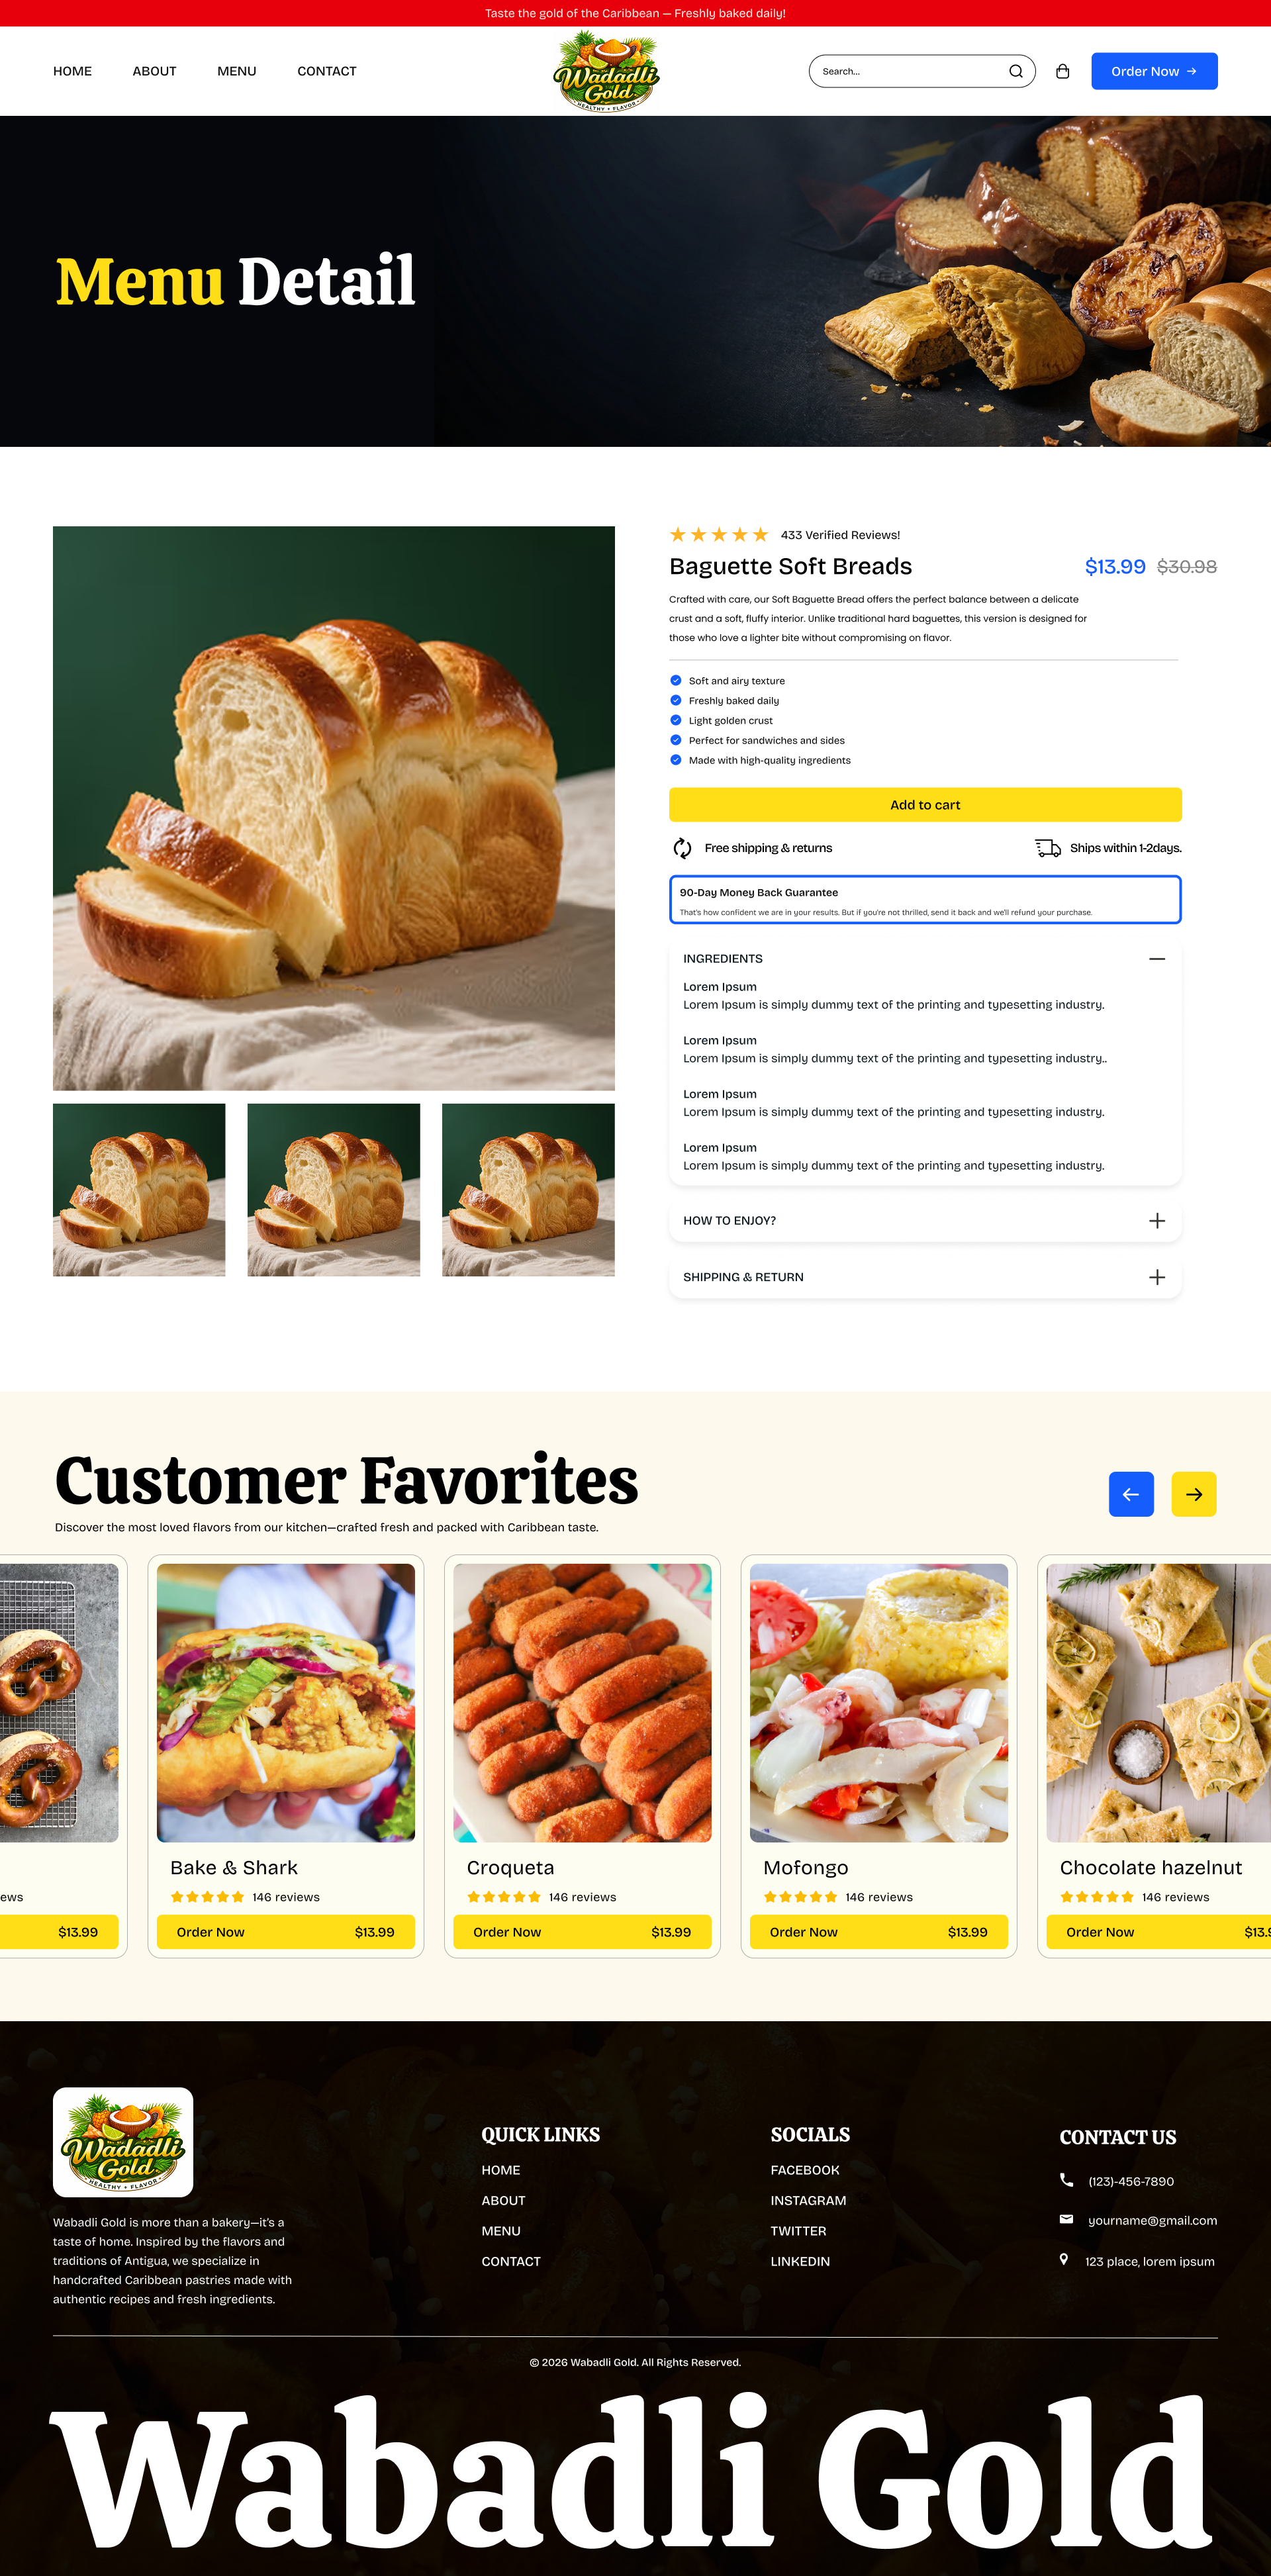Click the envelope email icon in footer
Screen dimensions: 1271x2576
pyautogui.click(x=1066, y=2219)
